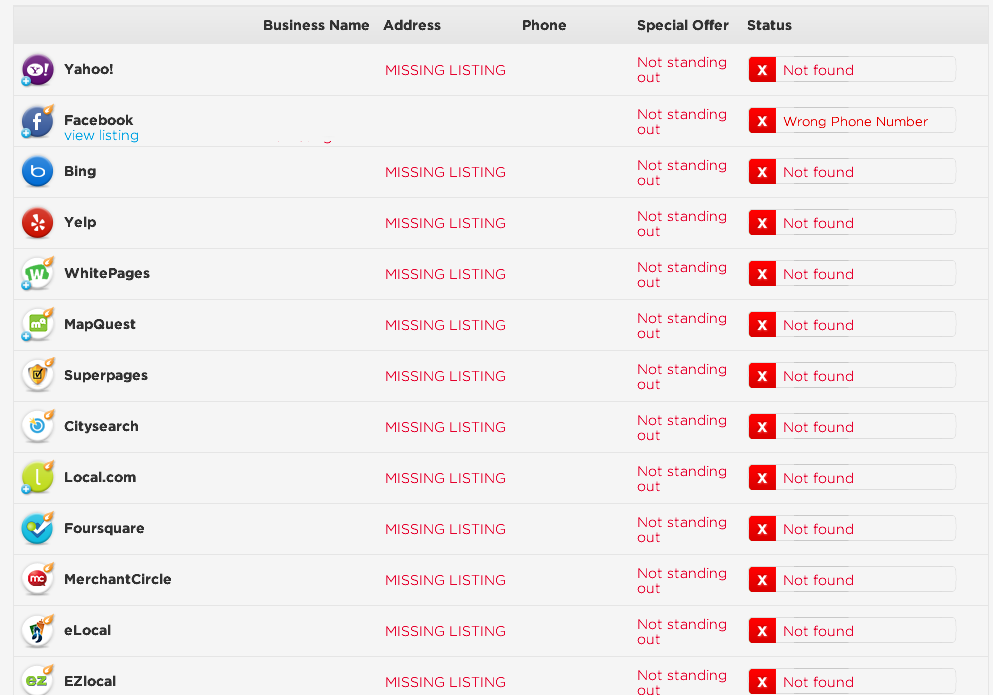Click the red X in EZlocal row
993x695 pixels.
[x=762, y=682]
